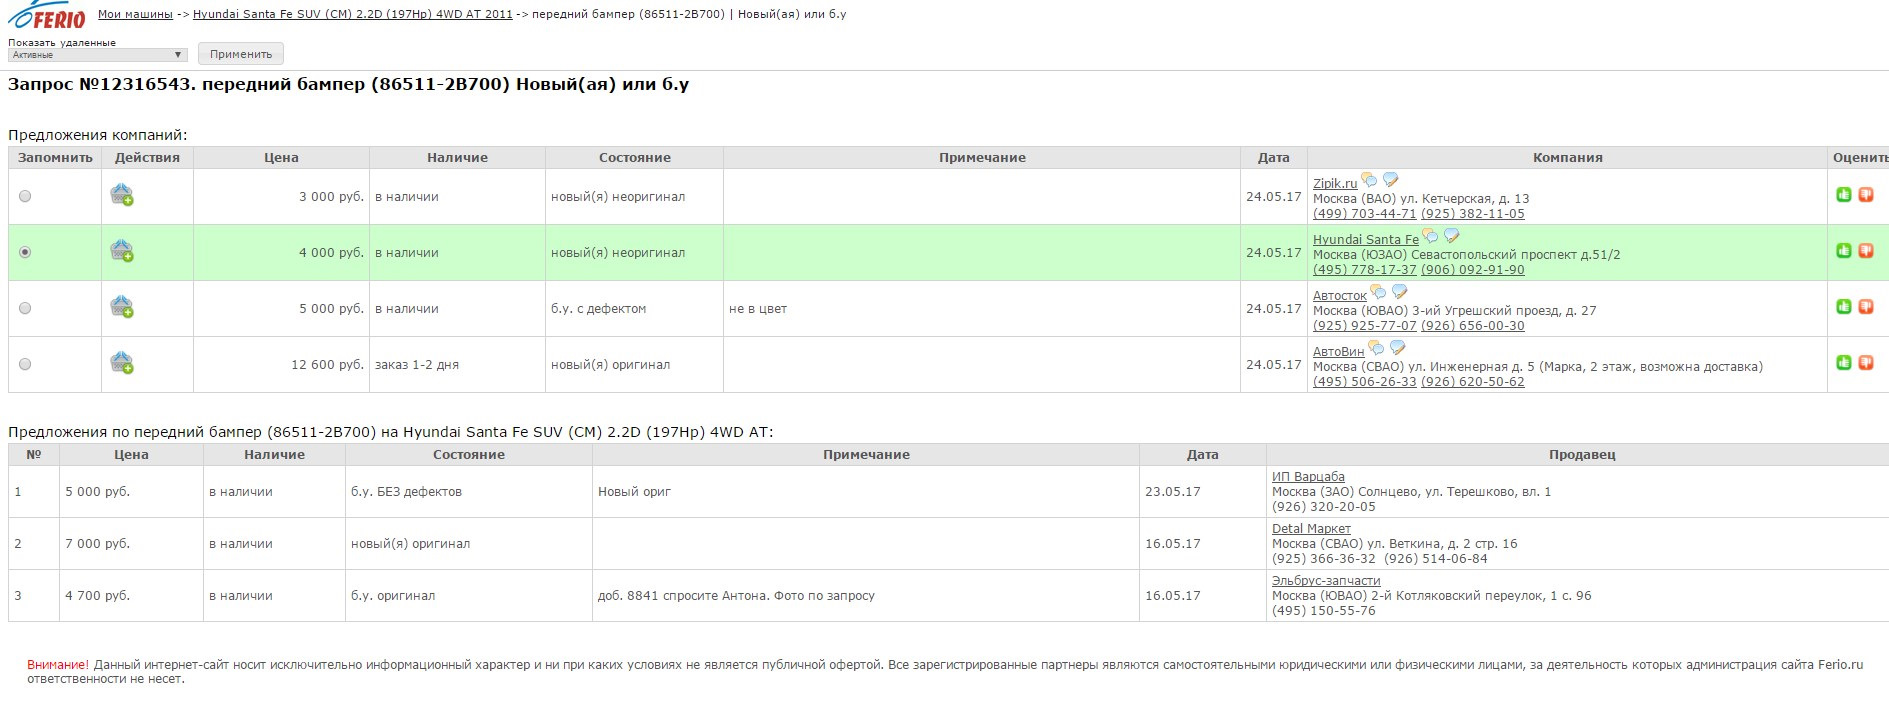
Task: Click phone number (906) 092-91-90
Action: point(1473,270)
